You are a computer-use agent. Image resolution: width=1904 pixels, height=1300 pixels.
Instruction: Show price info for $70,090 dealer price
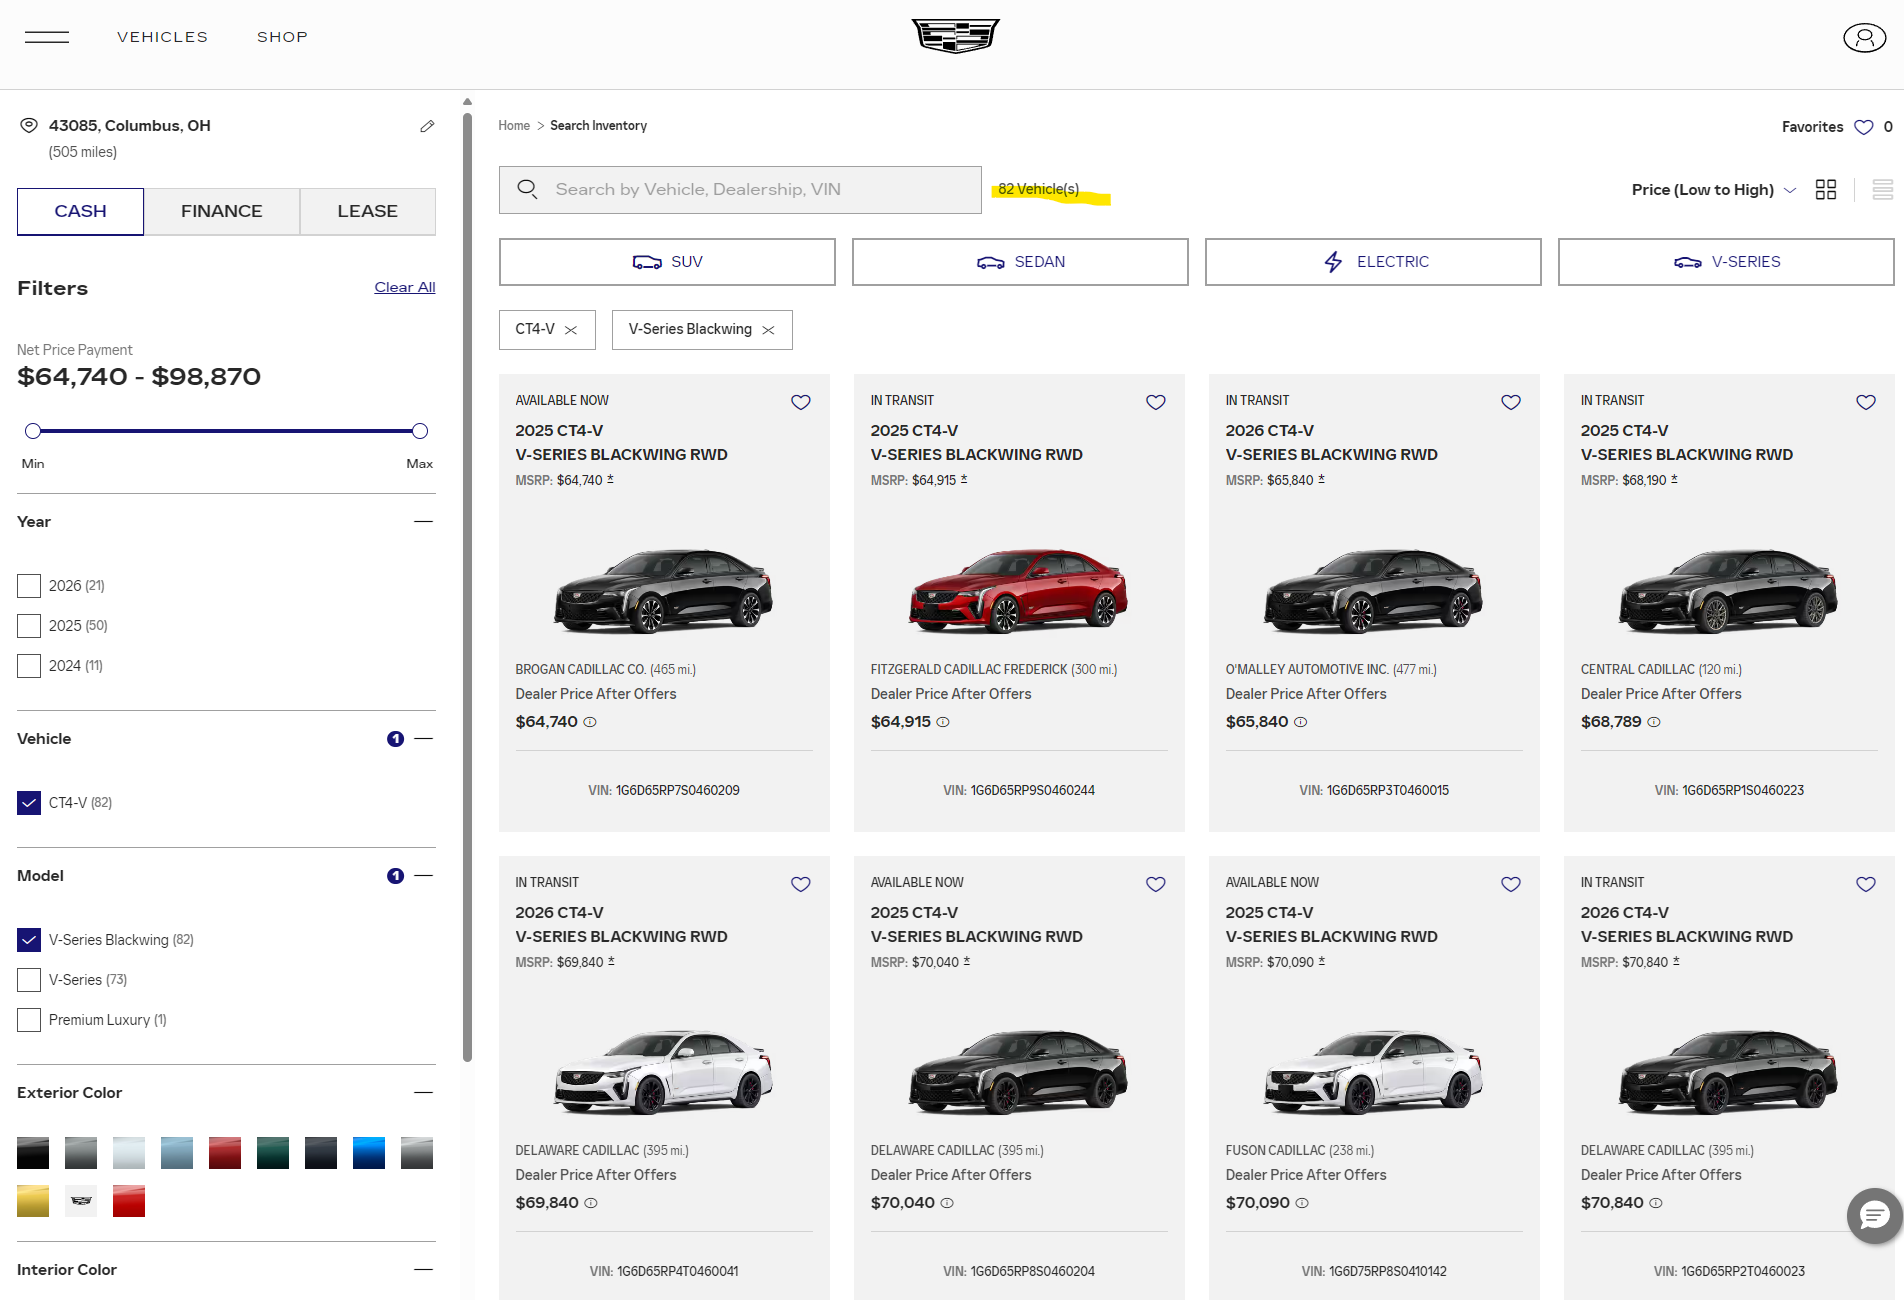coord(1302,1203)
